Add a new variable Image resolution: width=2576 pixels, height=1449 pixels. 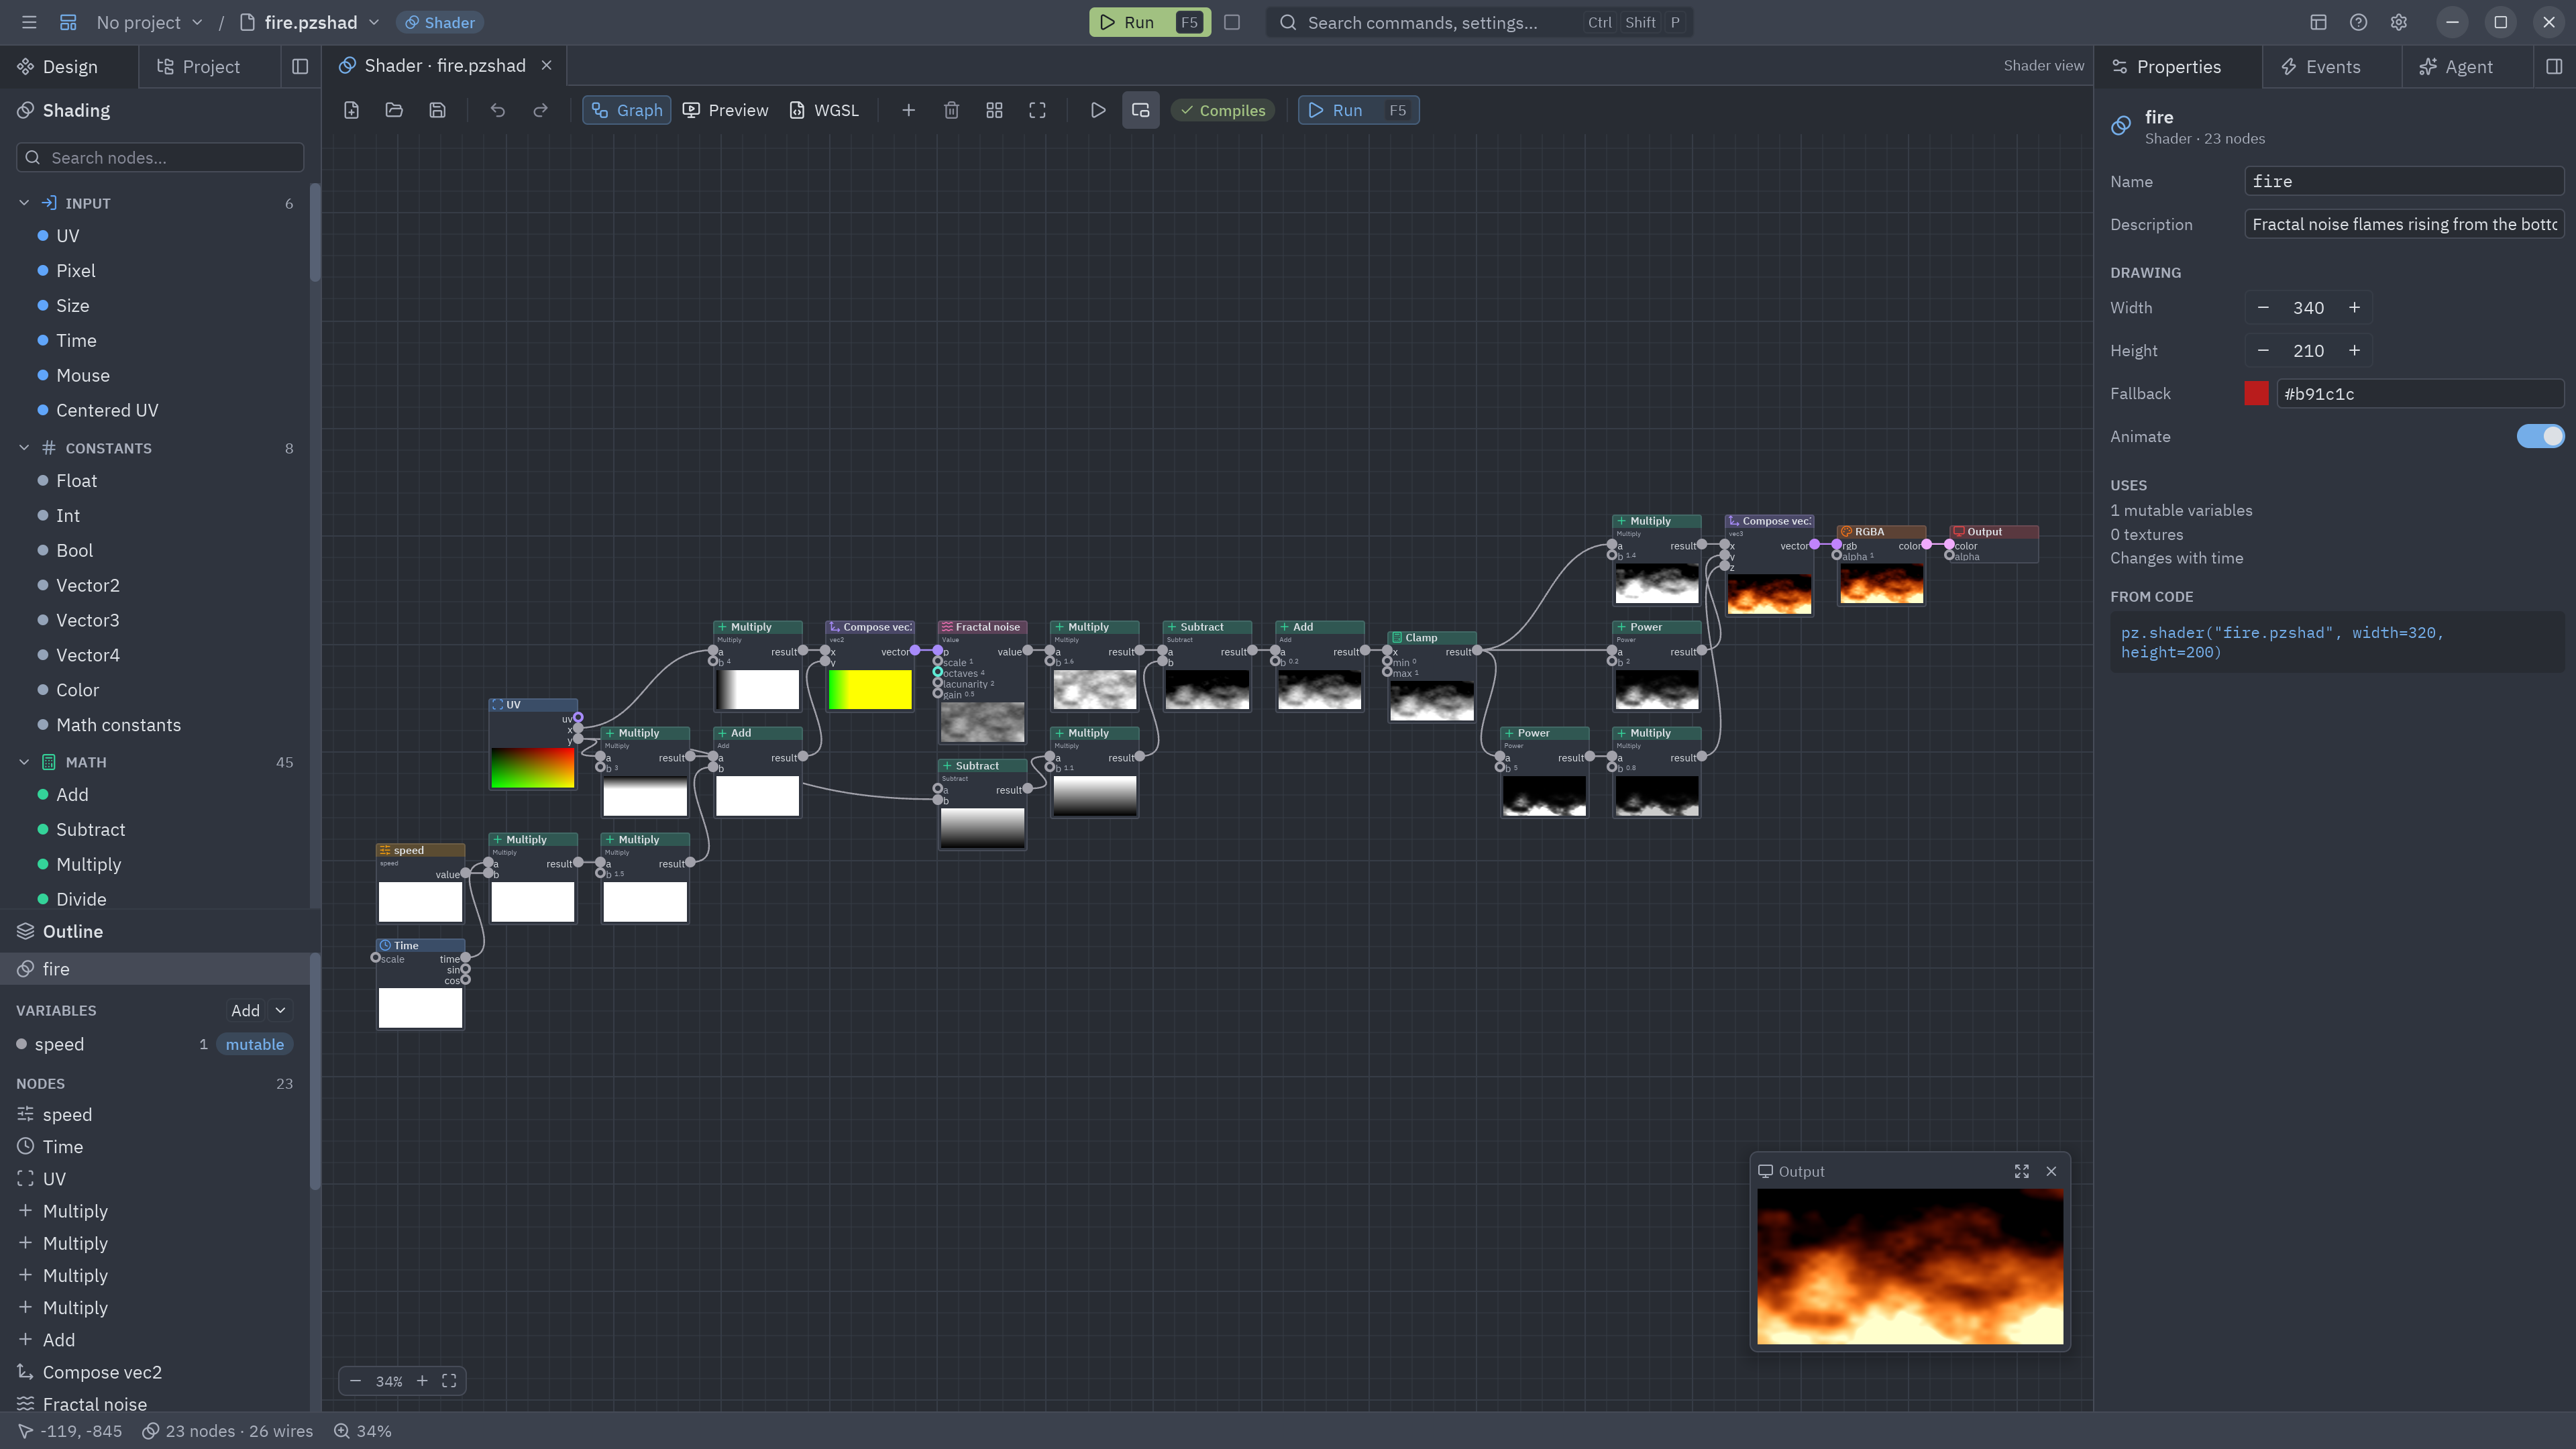pos(245,1010)
